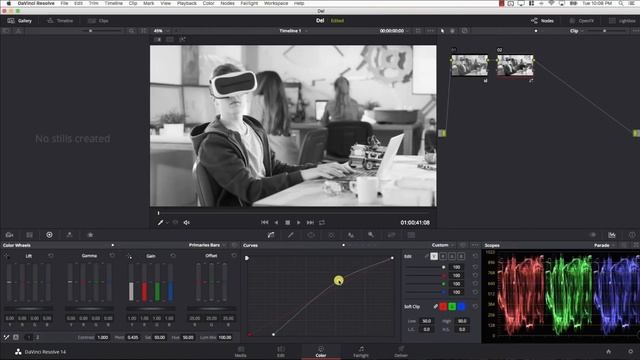The height and width of the screenshot is (360, 640).
Task: Toggle the Lightbox view
Action: [x=622, y=20]
